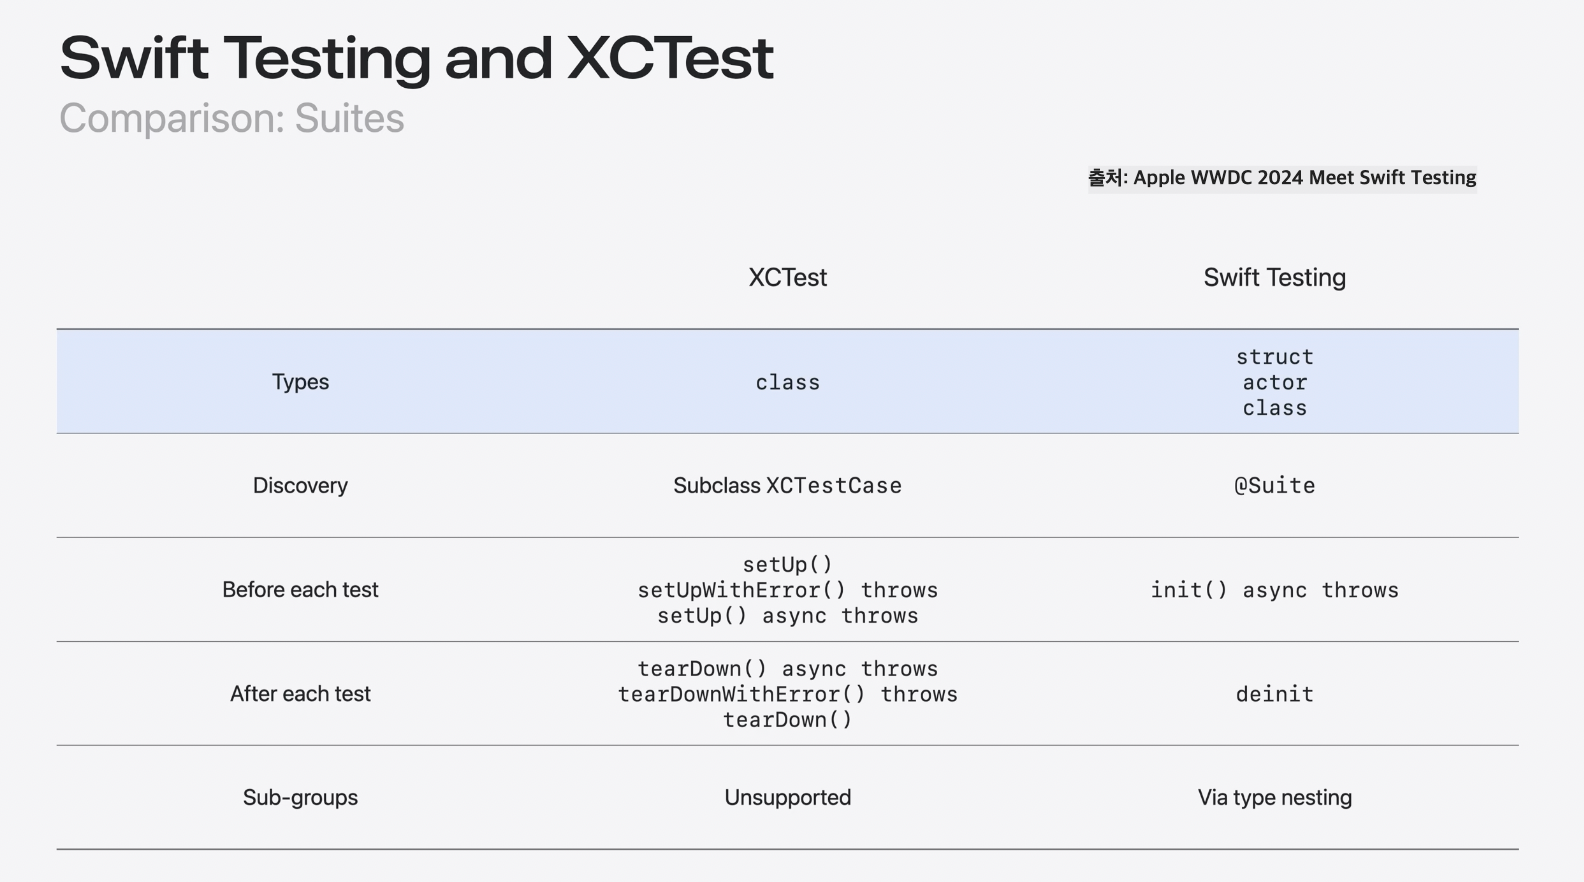Click the Apple WWDC 2024 source caption
The image size is (1584, 882).
(x=1282, y=178)
